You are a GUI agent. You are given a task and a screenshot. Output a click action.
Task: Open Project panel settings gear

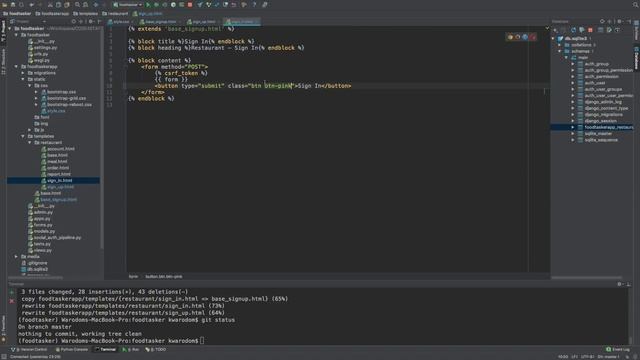(91, 21)
